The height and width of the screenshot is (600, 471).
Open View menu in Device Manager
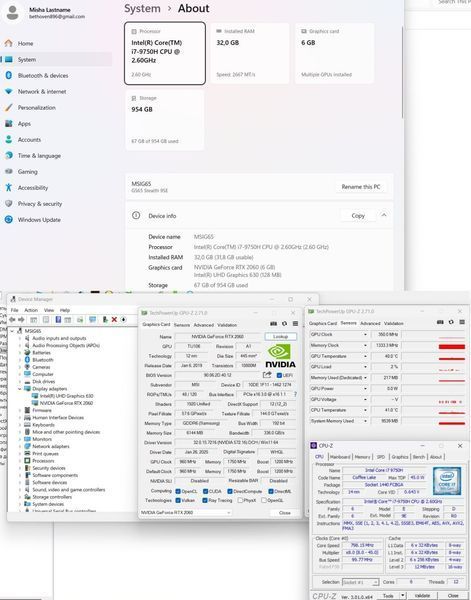[49, 310]
